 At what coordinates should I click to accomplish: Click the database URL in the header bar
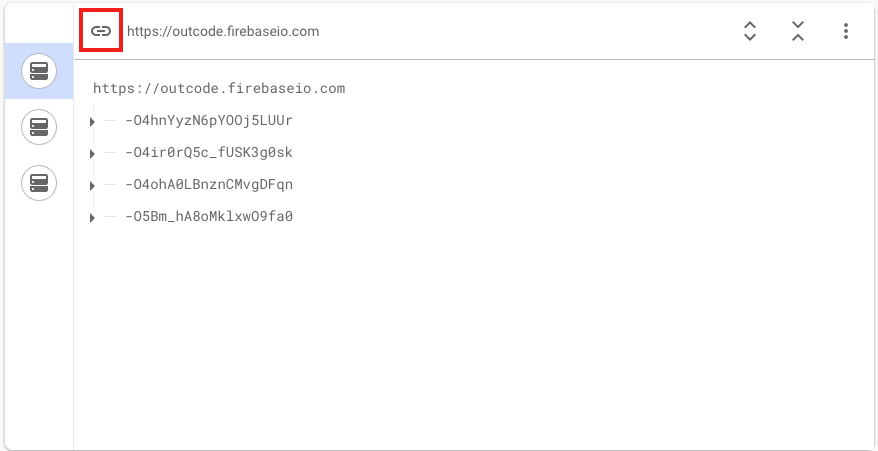[x=223, y=31]
